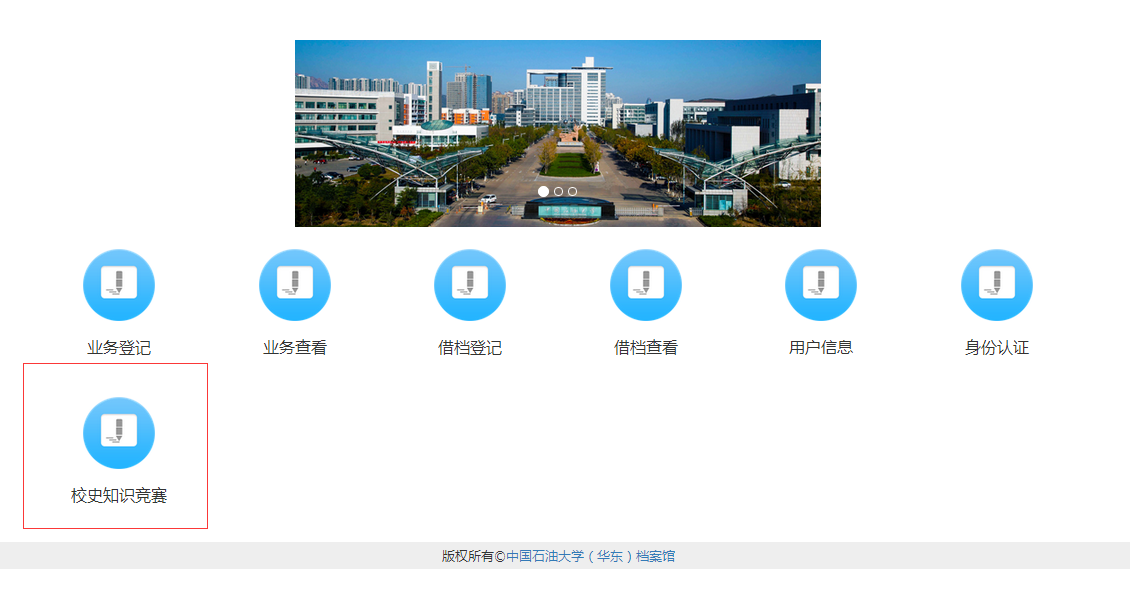Click the 业务登记 text label
This screenshot has width=1130, height=591.
(x=119, y=348)
